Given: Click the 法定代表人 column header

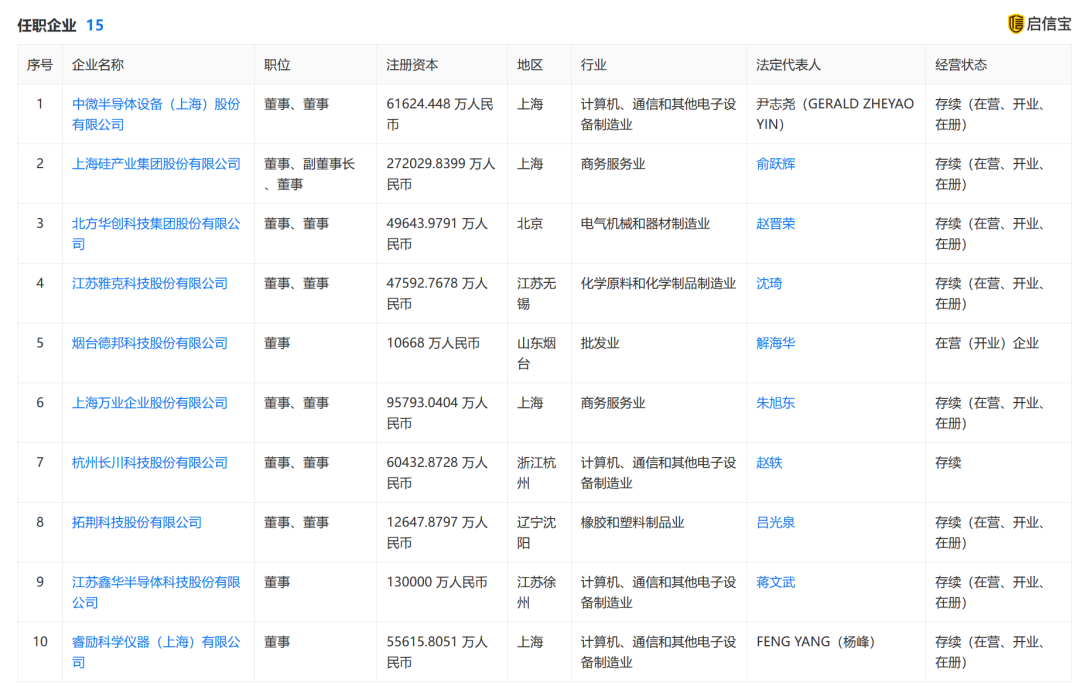Looking at the screenshot, I should tap(789, 65).
